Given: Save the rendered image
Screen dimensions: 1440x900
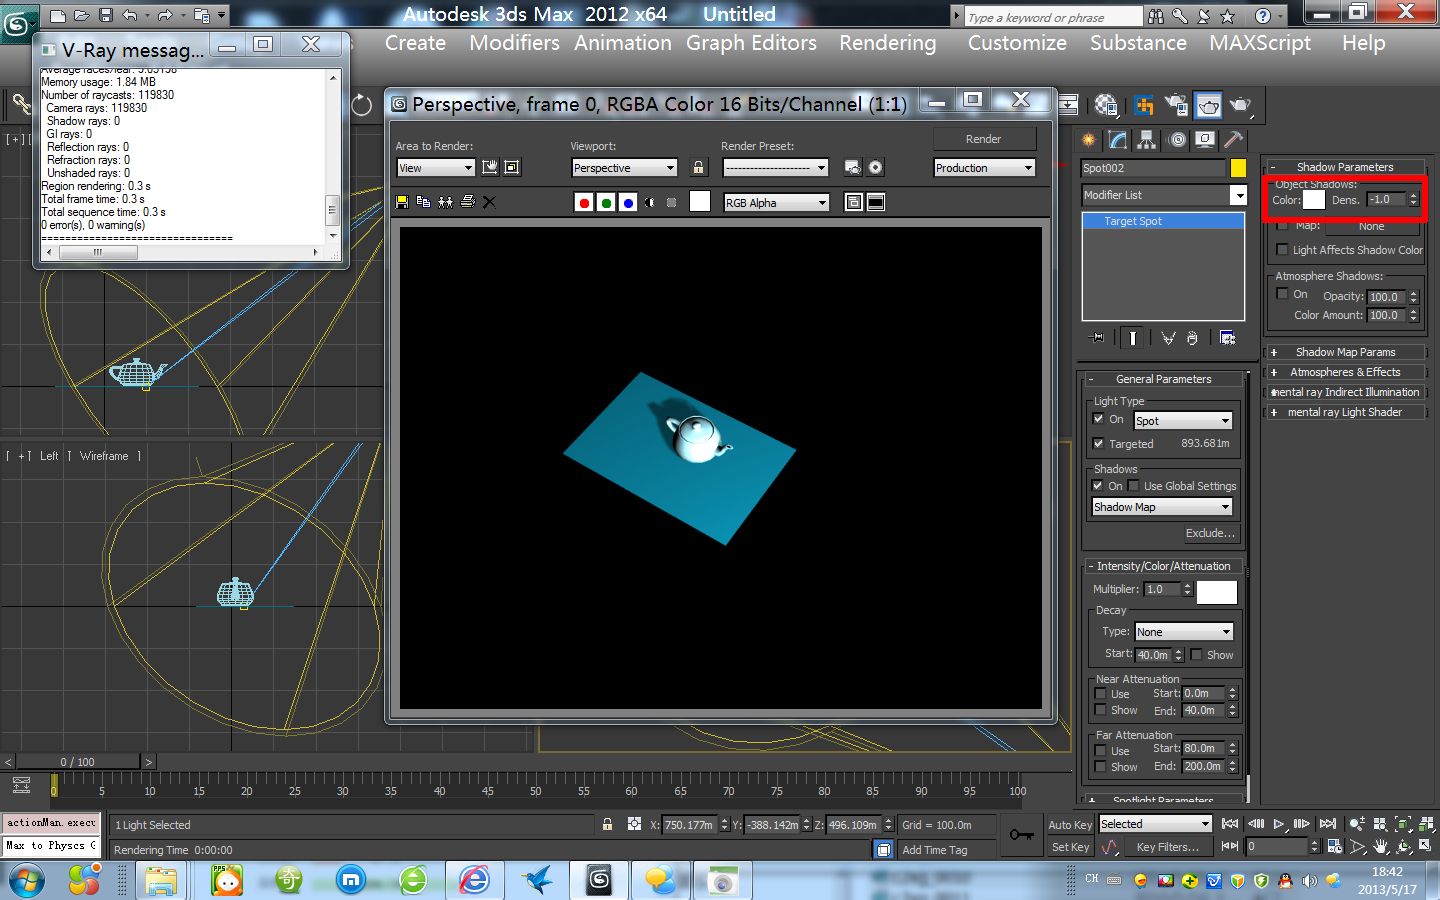Looking at the screenshot, I should 403,202.
